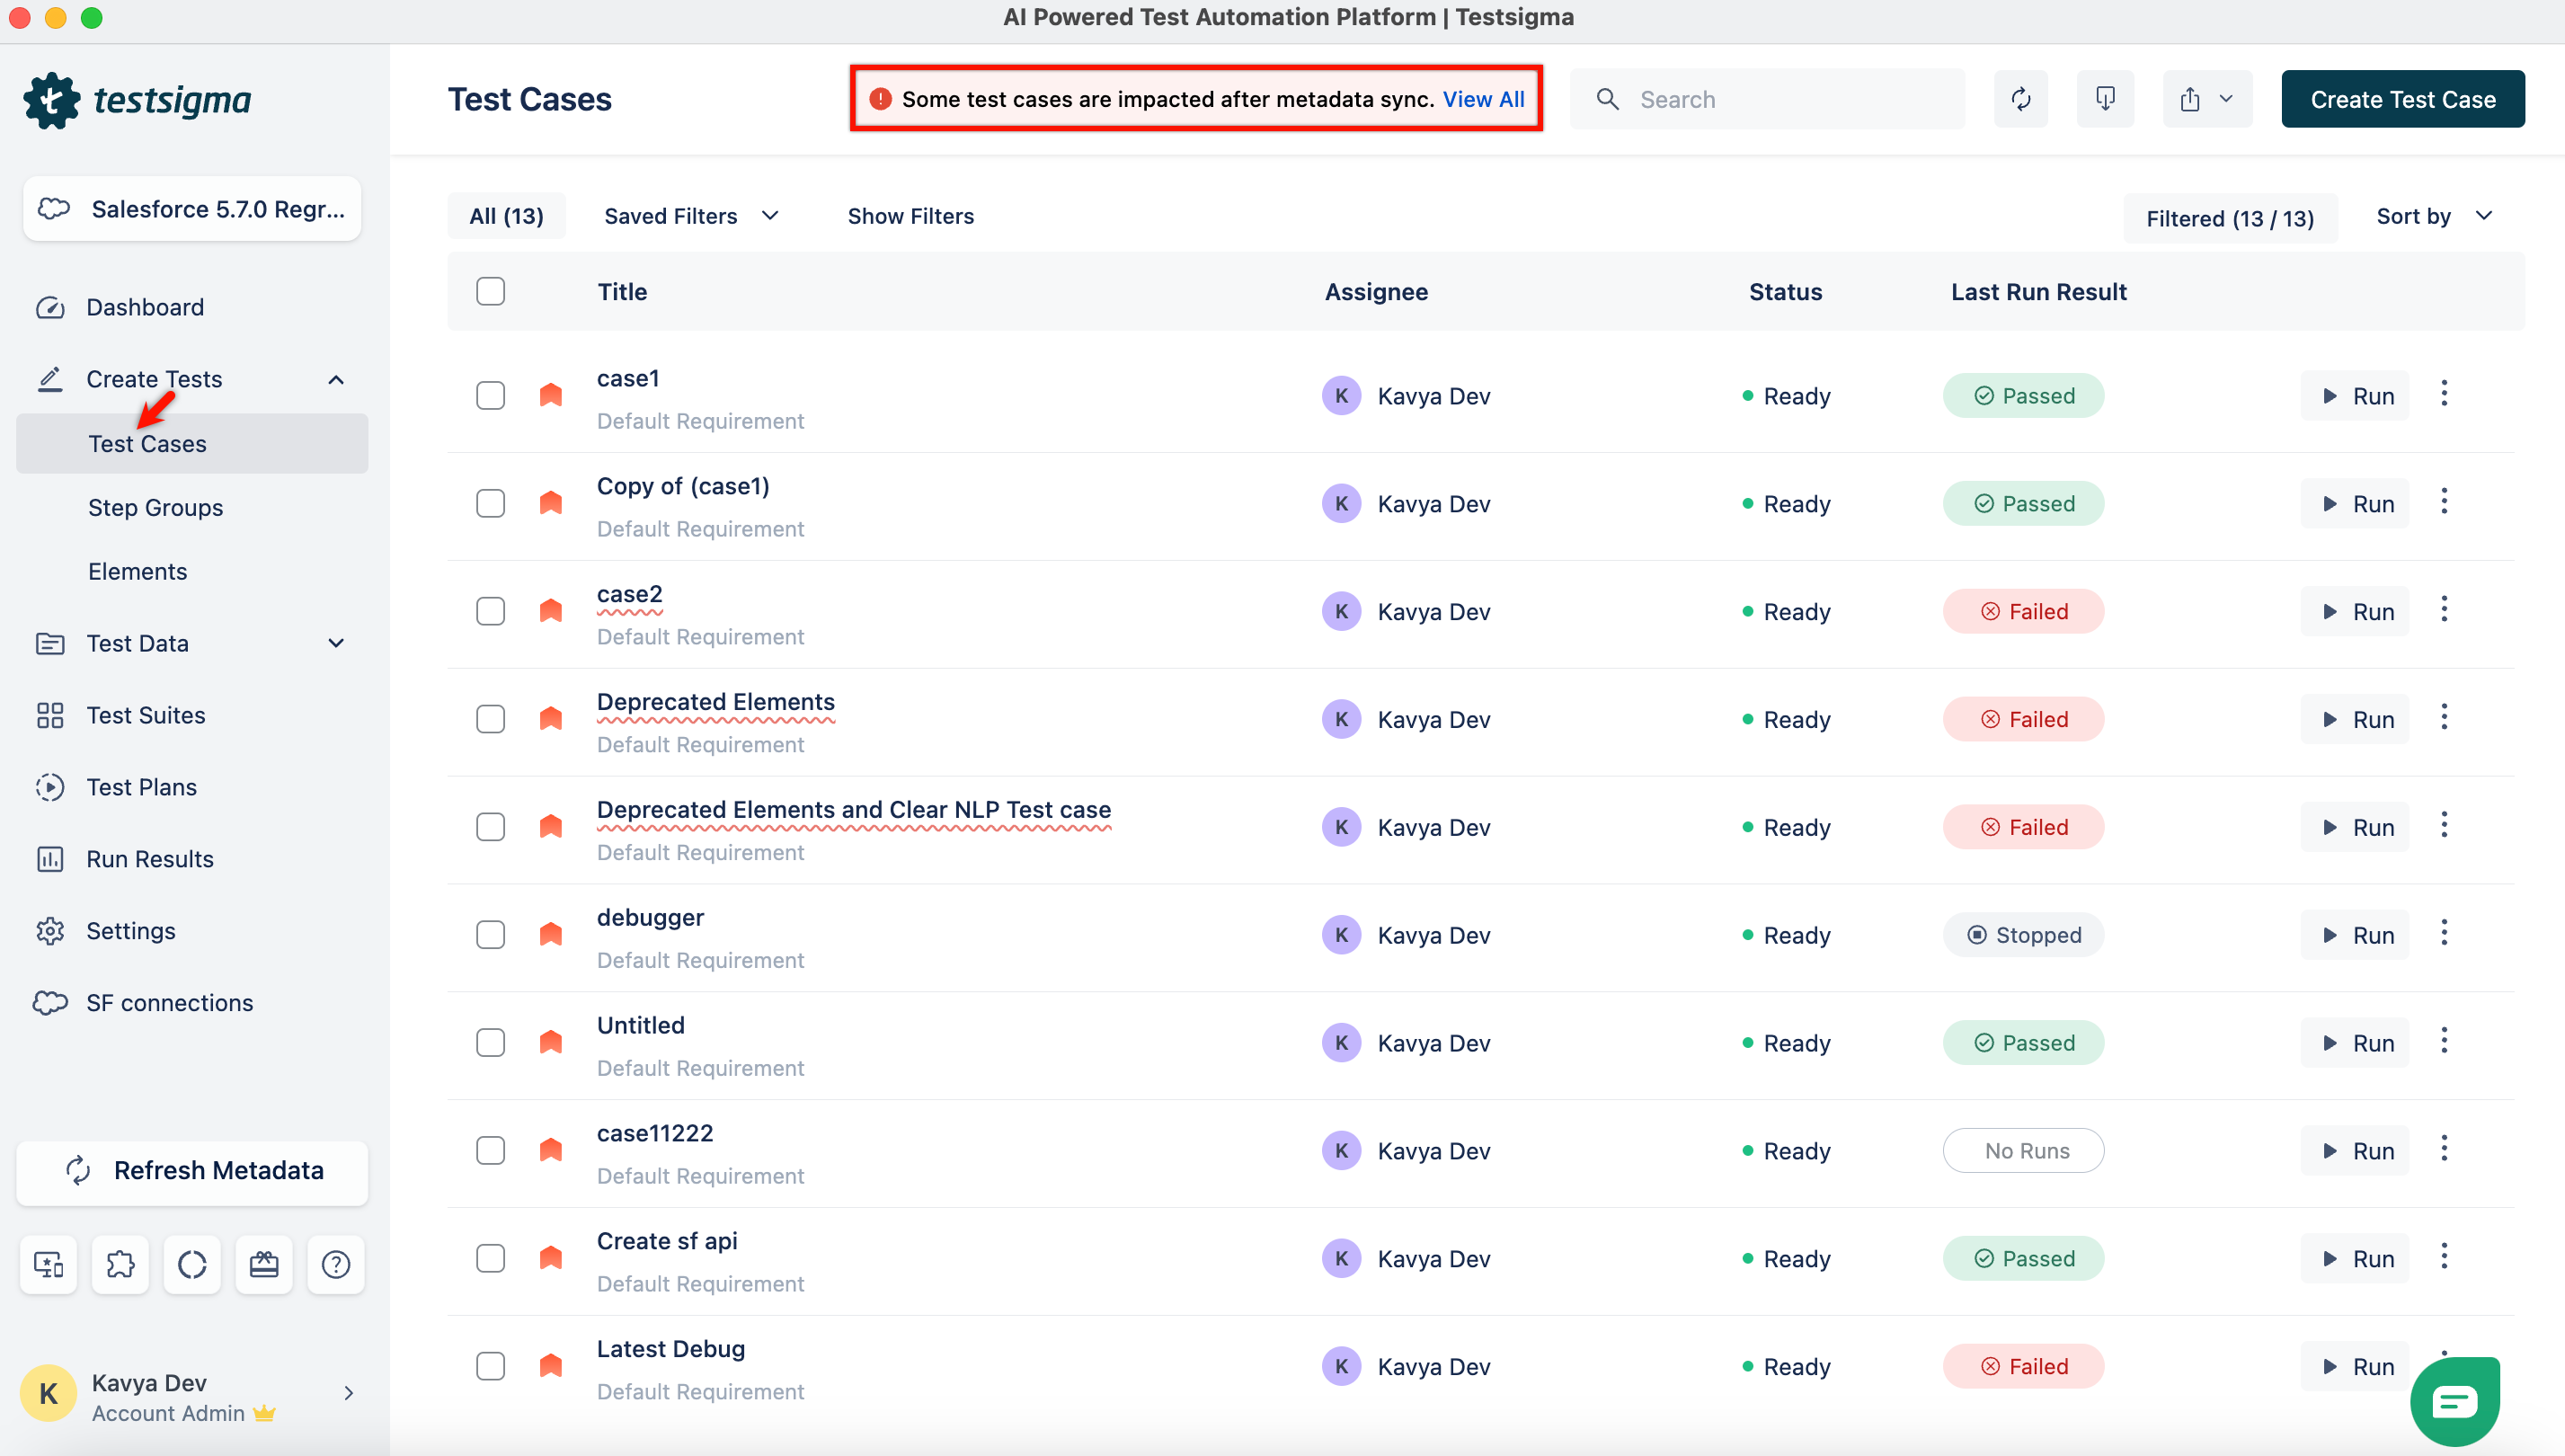Screen dimensions: 2565x1456
Task: Click the monitor devices icon in sidebar footer
Action: coord(48,1265)
